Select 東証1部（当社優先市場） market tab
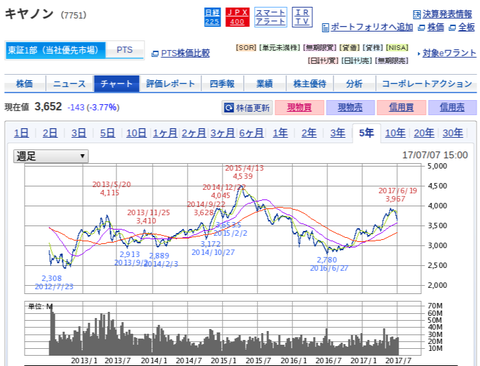 55,50
